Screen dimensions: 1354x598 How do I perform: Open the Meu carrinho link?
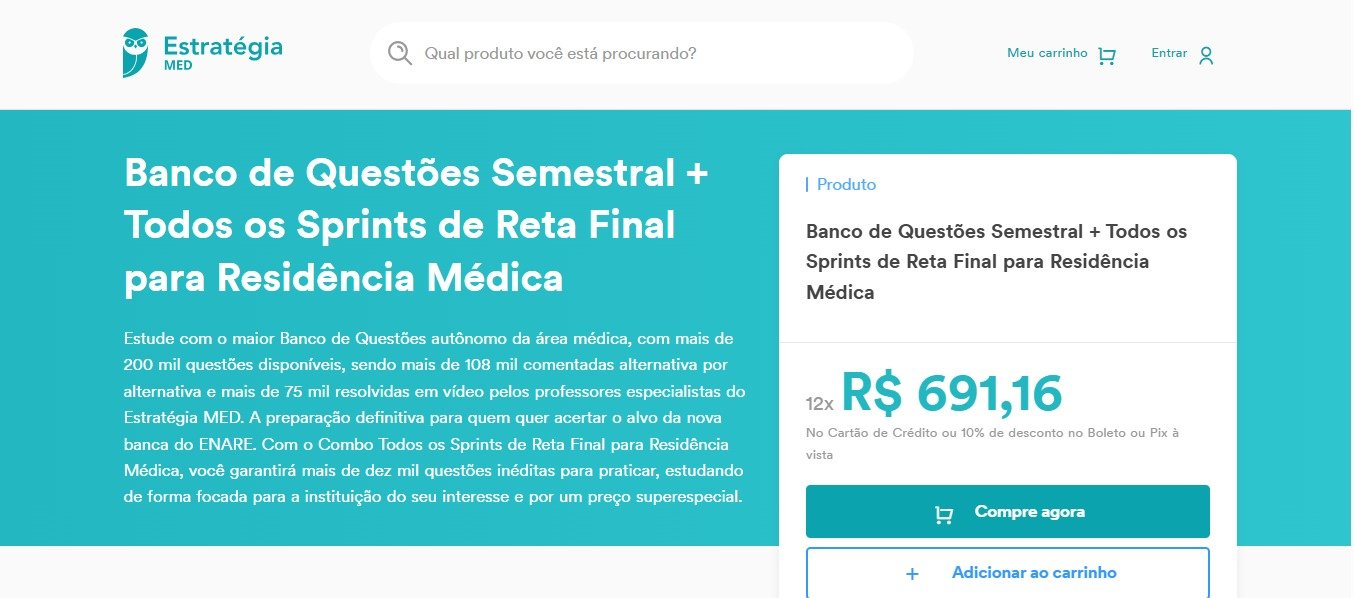point(1047,53)
